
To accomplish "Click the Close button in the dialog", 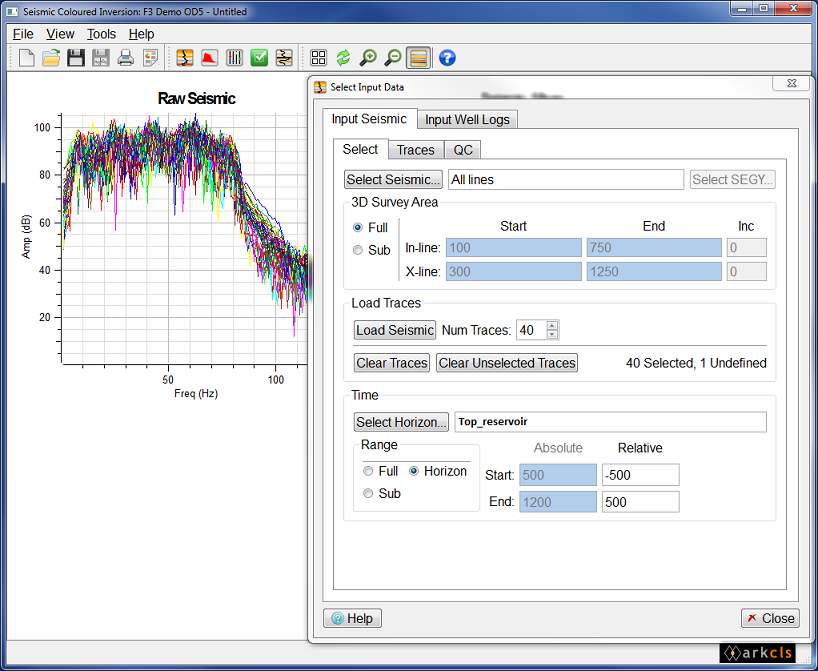I will [771, 618].
